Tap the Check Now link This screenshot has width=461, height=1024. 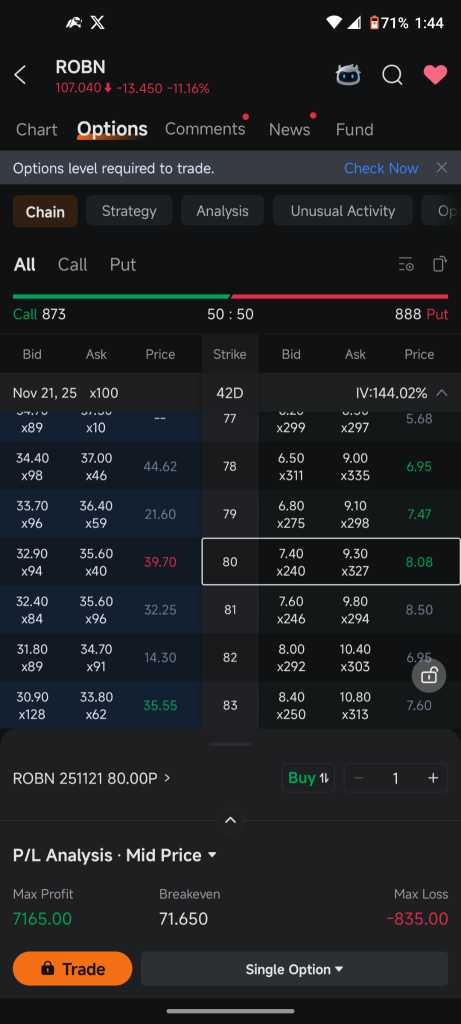point(381,168)
